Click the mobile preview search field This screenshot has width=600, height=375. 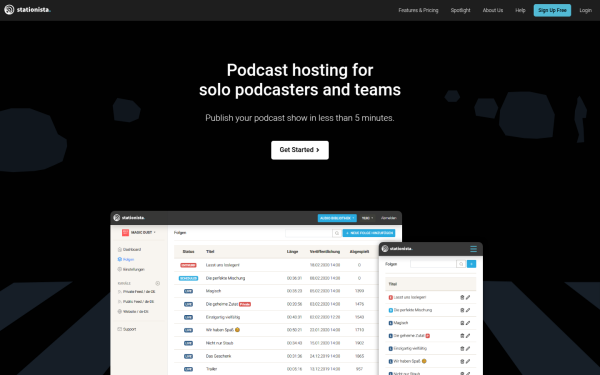[433, 264]
